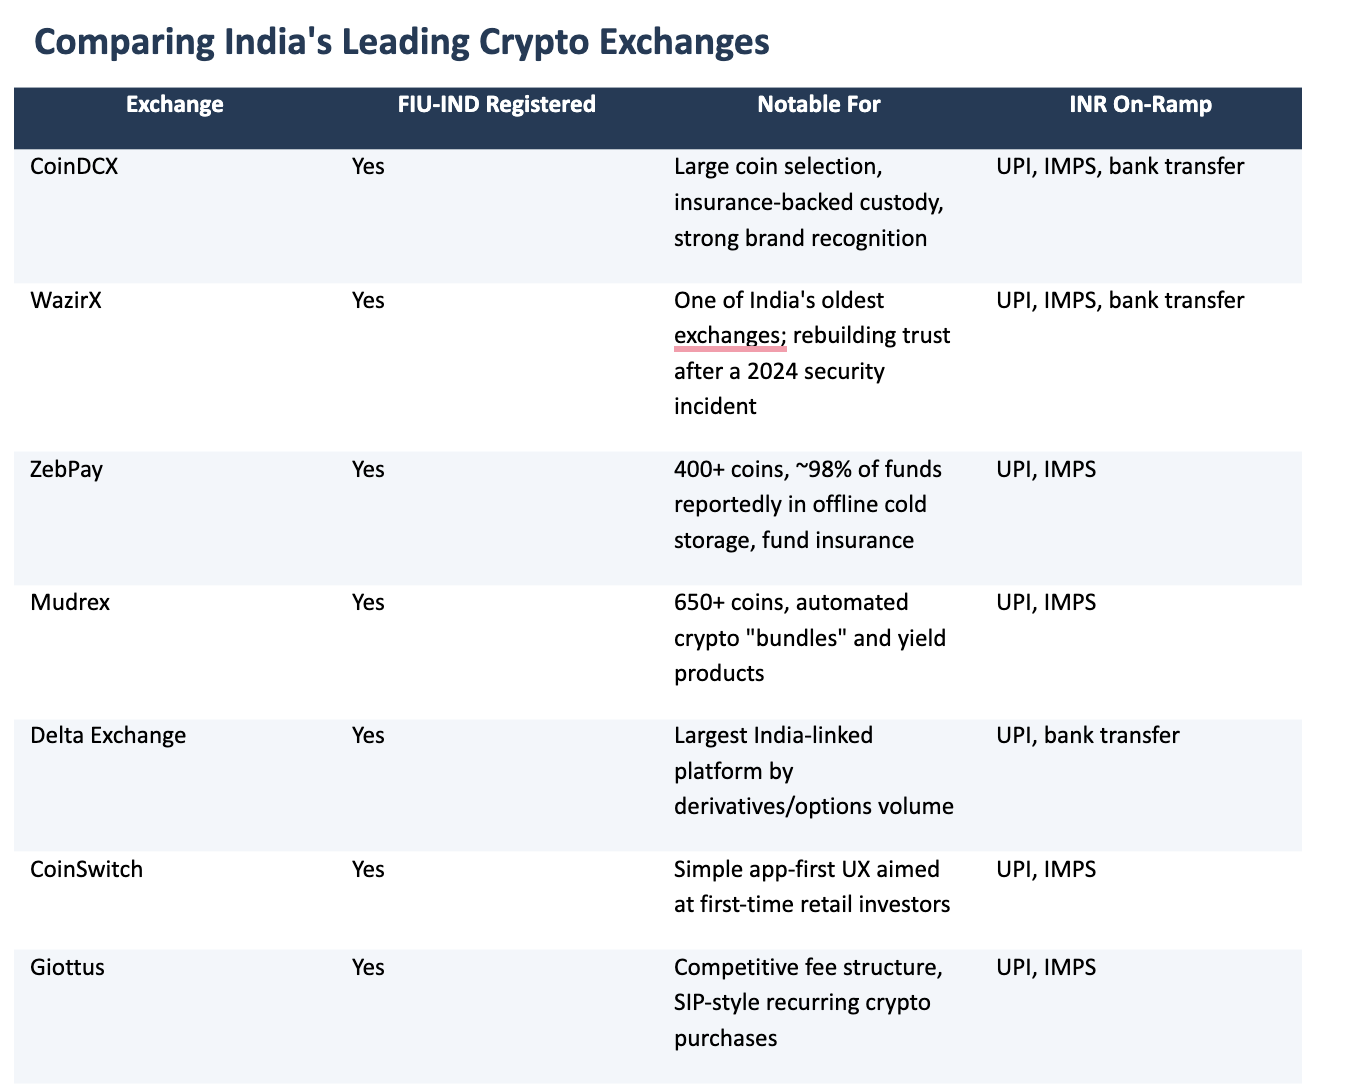Select the WazirX row name
The width and height of the screenshot is (1368, 1092).
click(x=67, y=300)
